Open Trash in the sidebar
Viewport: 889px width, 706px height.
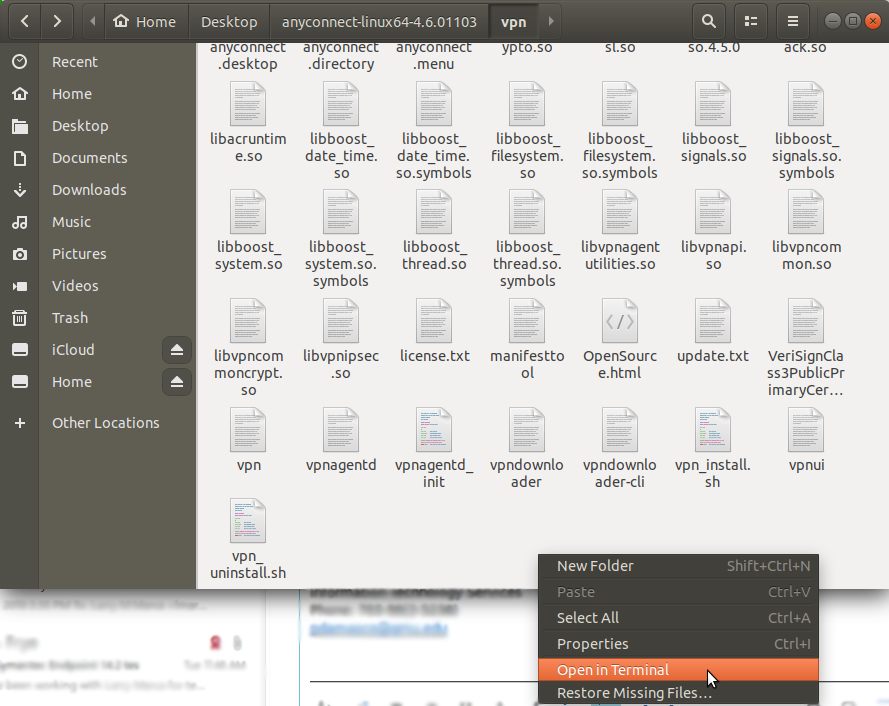[98, 318]
